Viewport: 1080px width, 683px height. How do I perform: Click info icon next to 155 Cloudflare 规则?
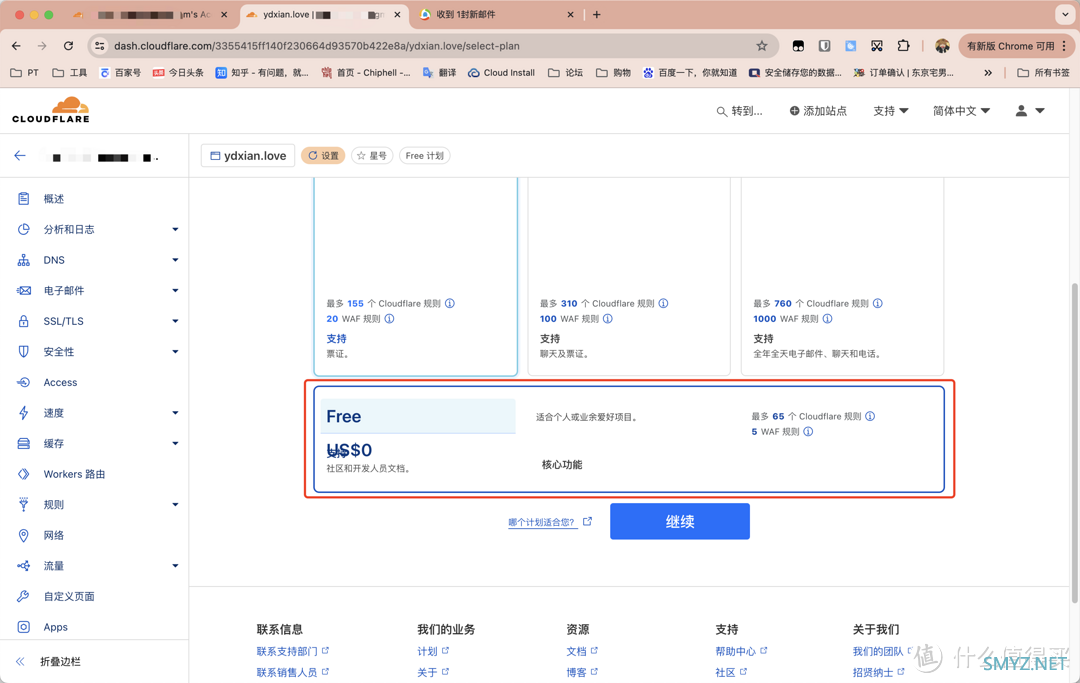pos(450,304)
